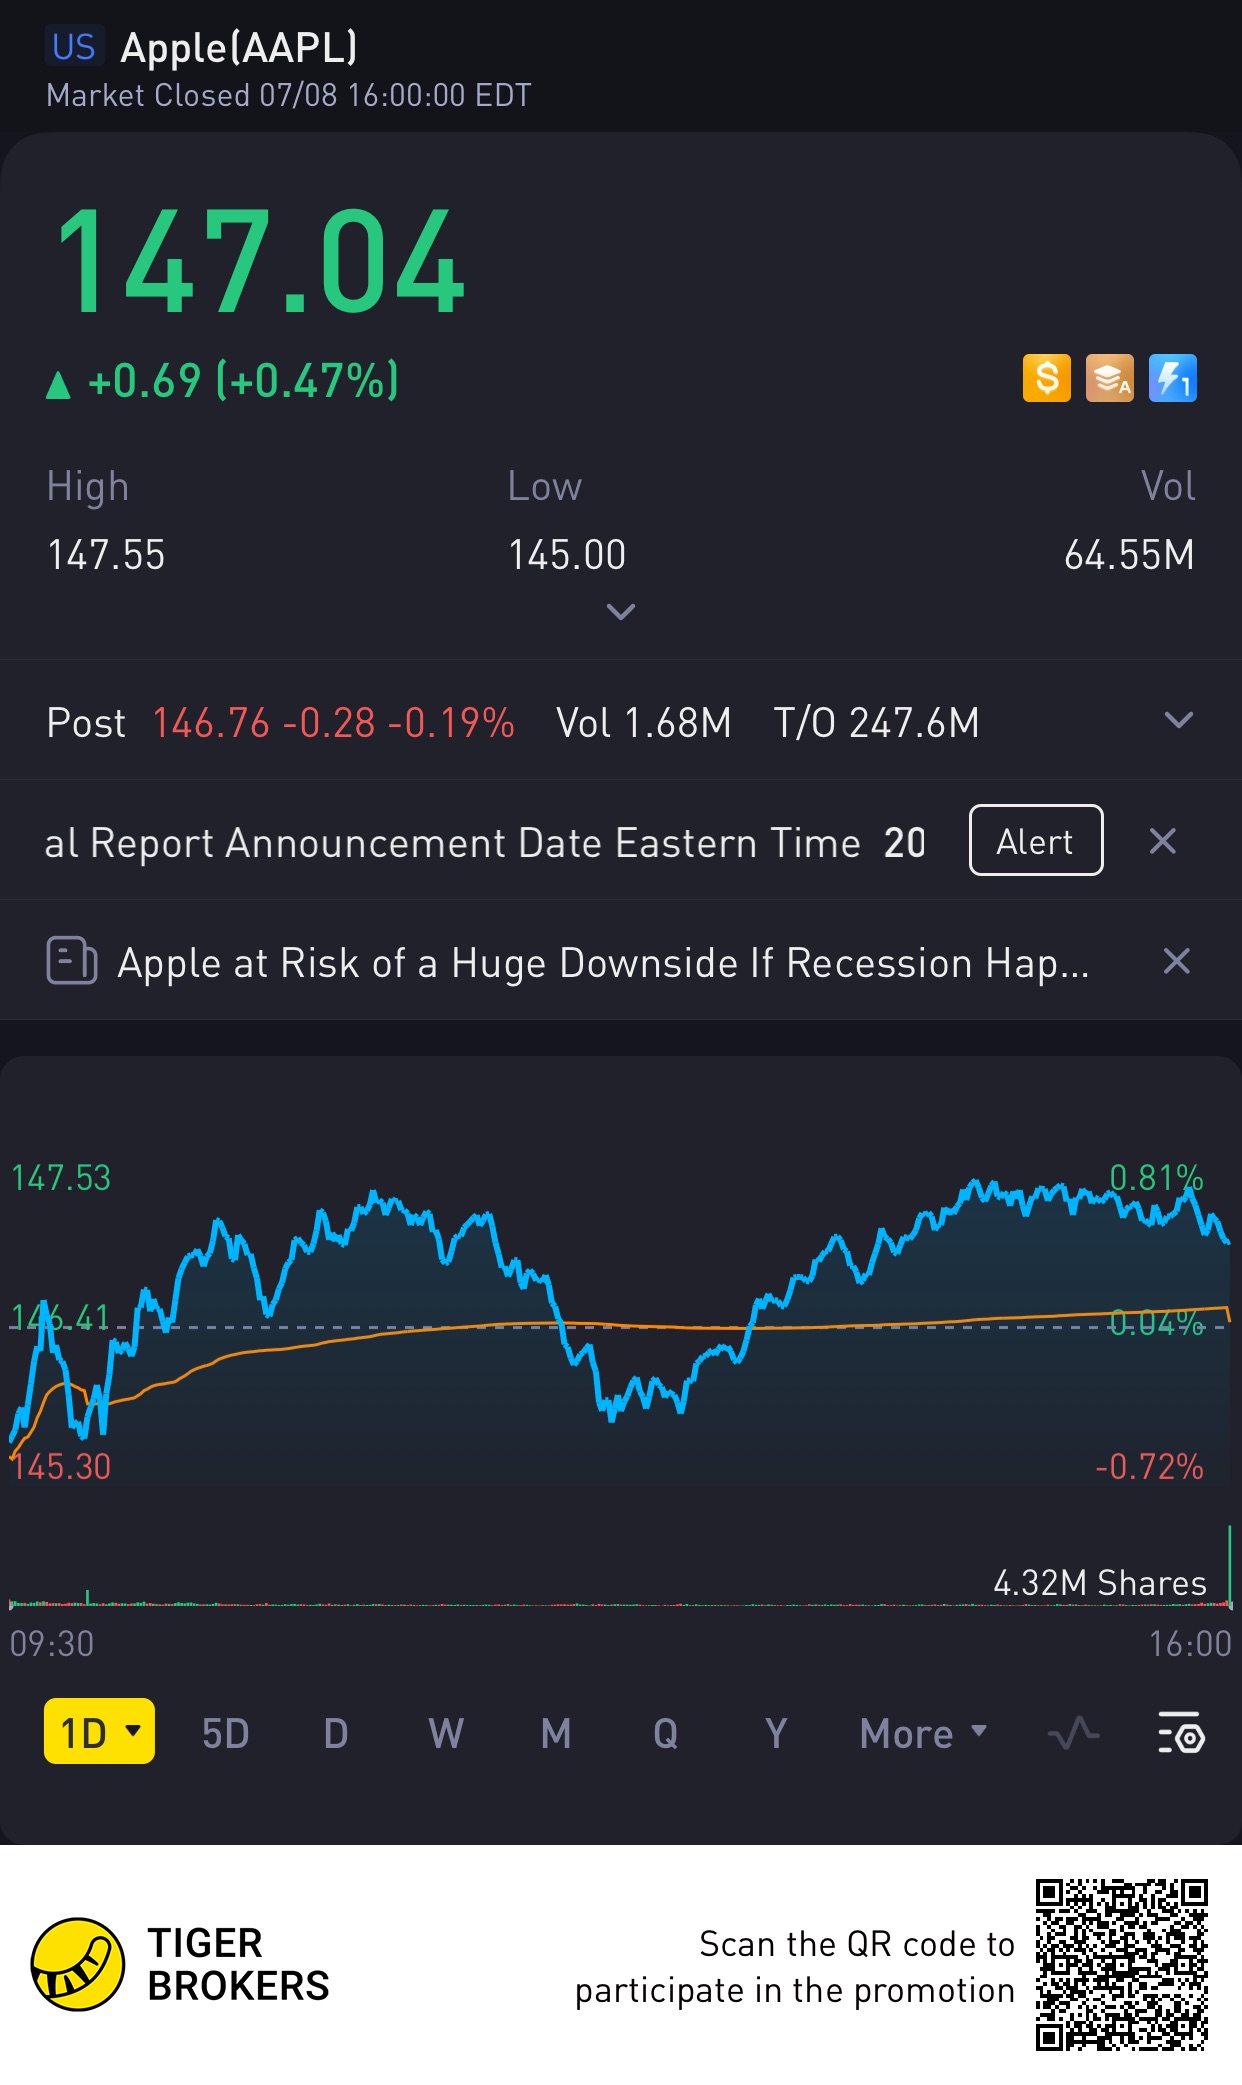The image size is (1242, 2085).
Task: Tap the blue lightning bolt badge icon
Action: tap(1172, 379)
